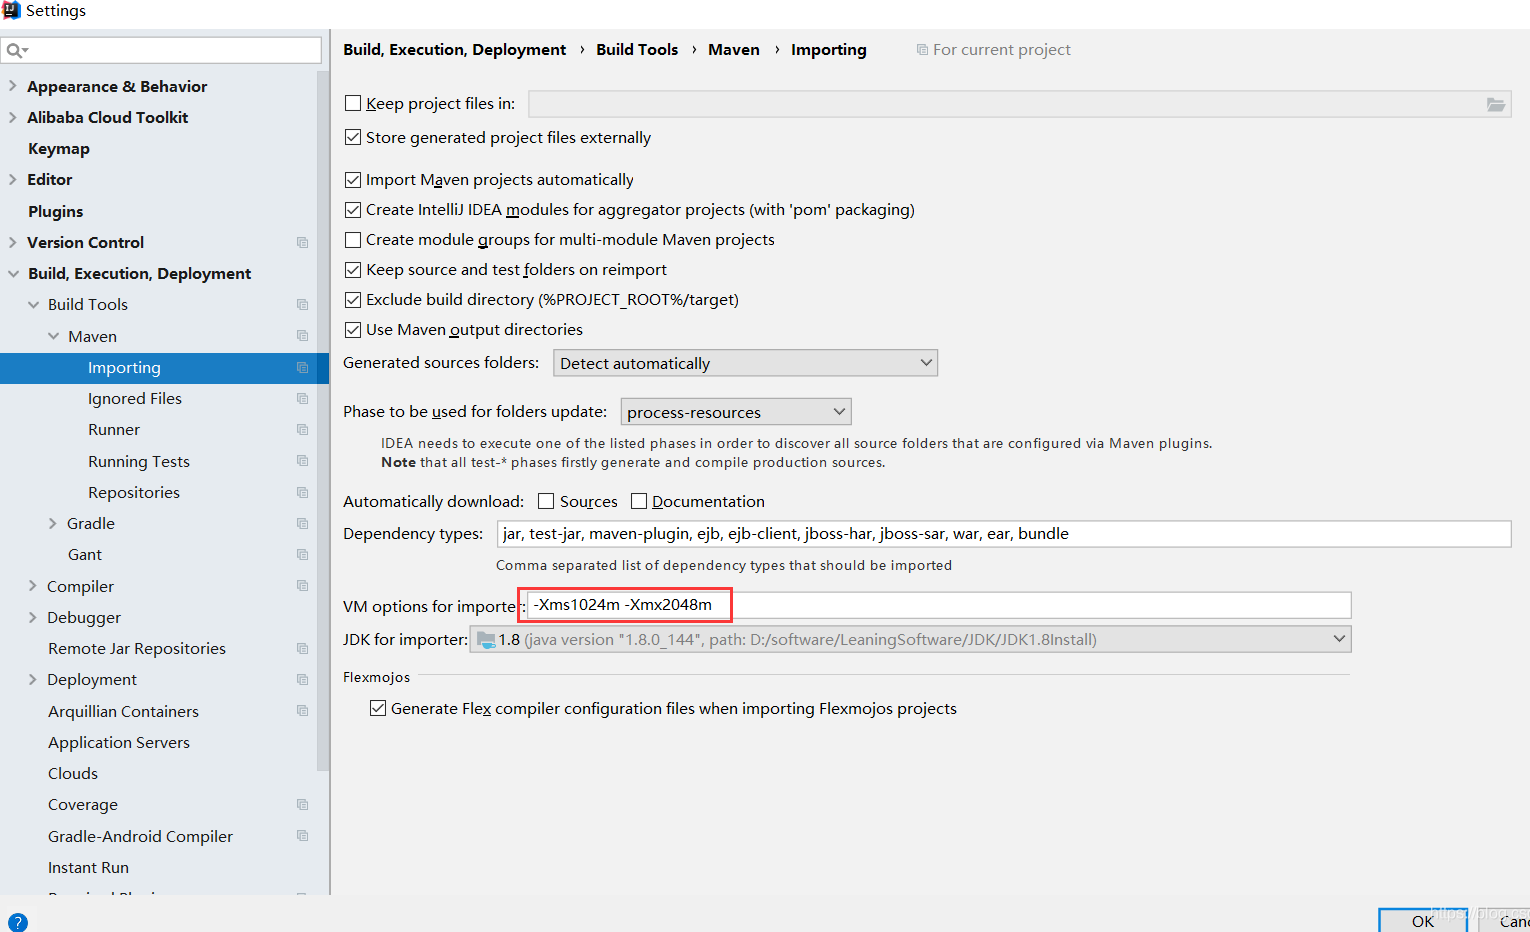Click project-level icon on the Runner row

tap(302, 430)
